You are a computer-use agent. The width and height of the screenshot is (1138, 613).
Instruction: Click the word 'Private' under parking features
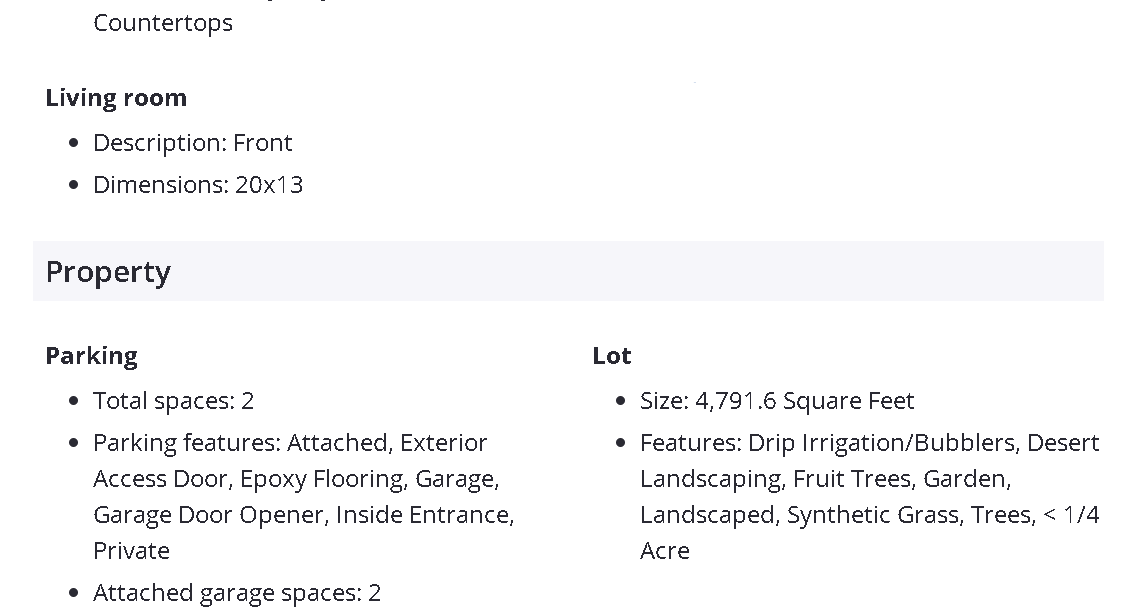[131, 551]
